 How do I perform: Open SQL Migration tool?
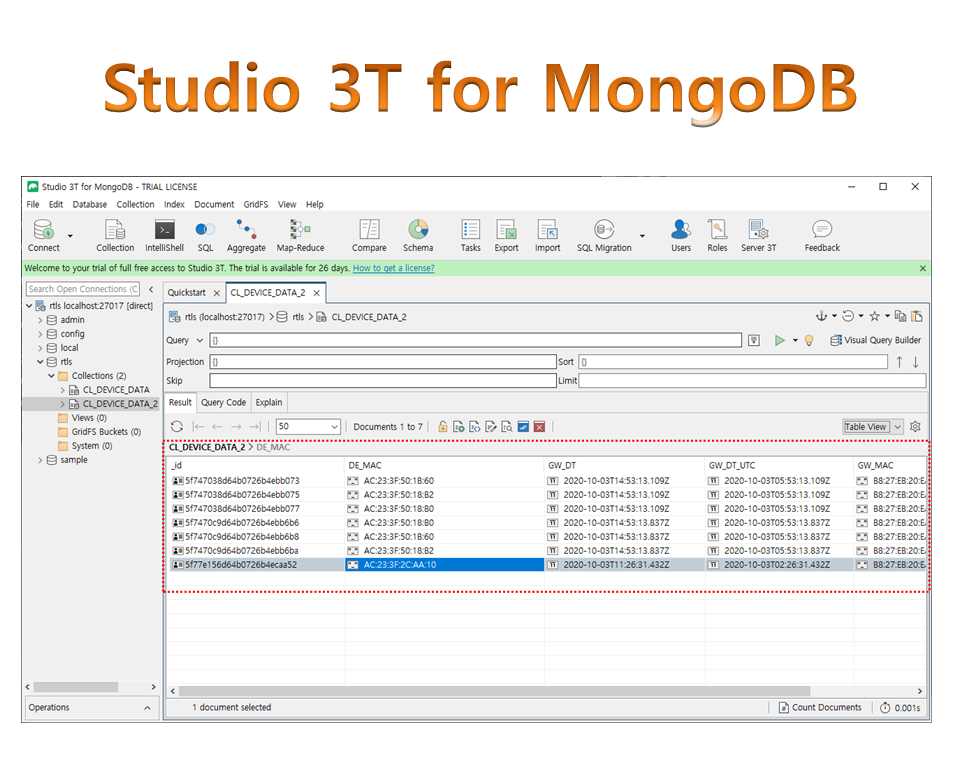(x=604, y=229)
